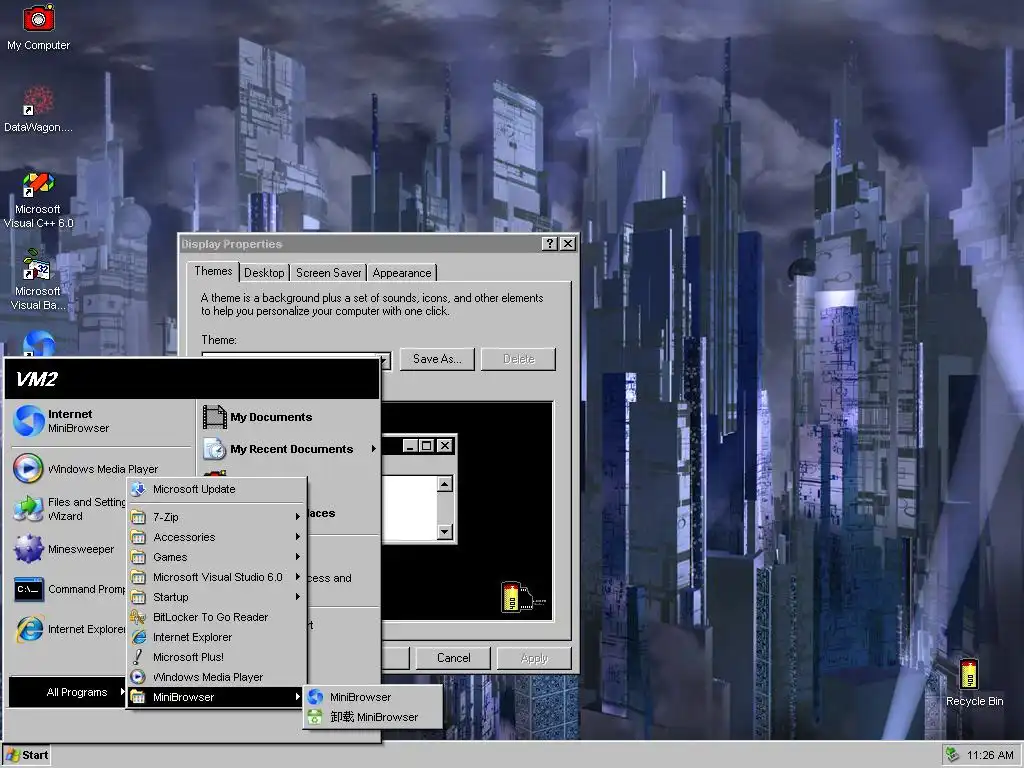This screenshot has height=768, width=1024.
Task: Expand the Startup program folder
Action: (x=216, y=597)
